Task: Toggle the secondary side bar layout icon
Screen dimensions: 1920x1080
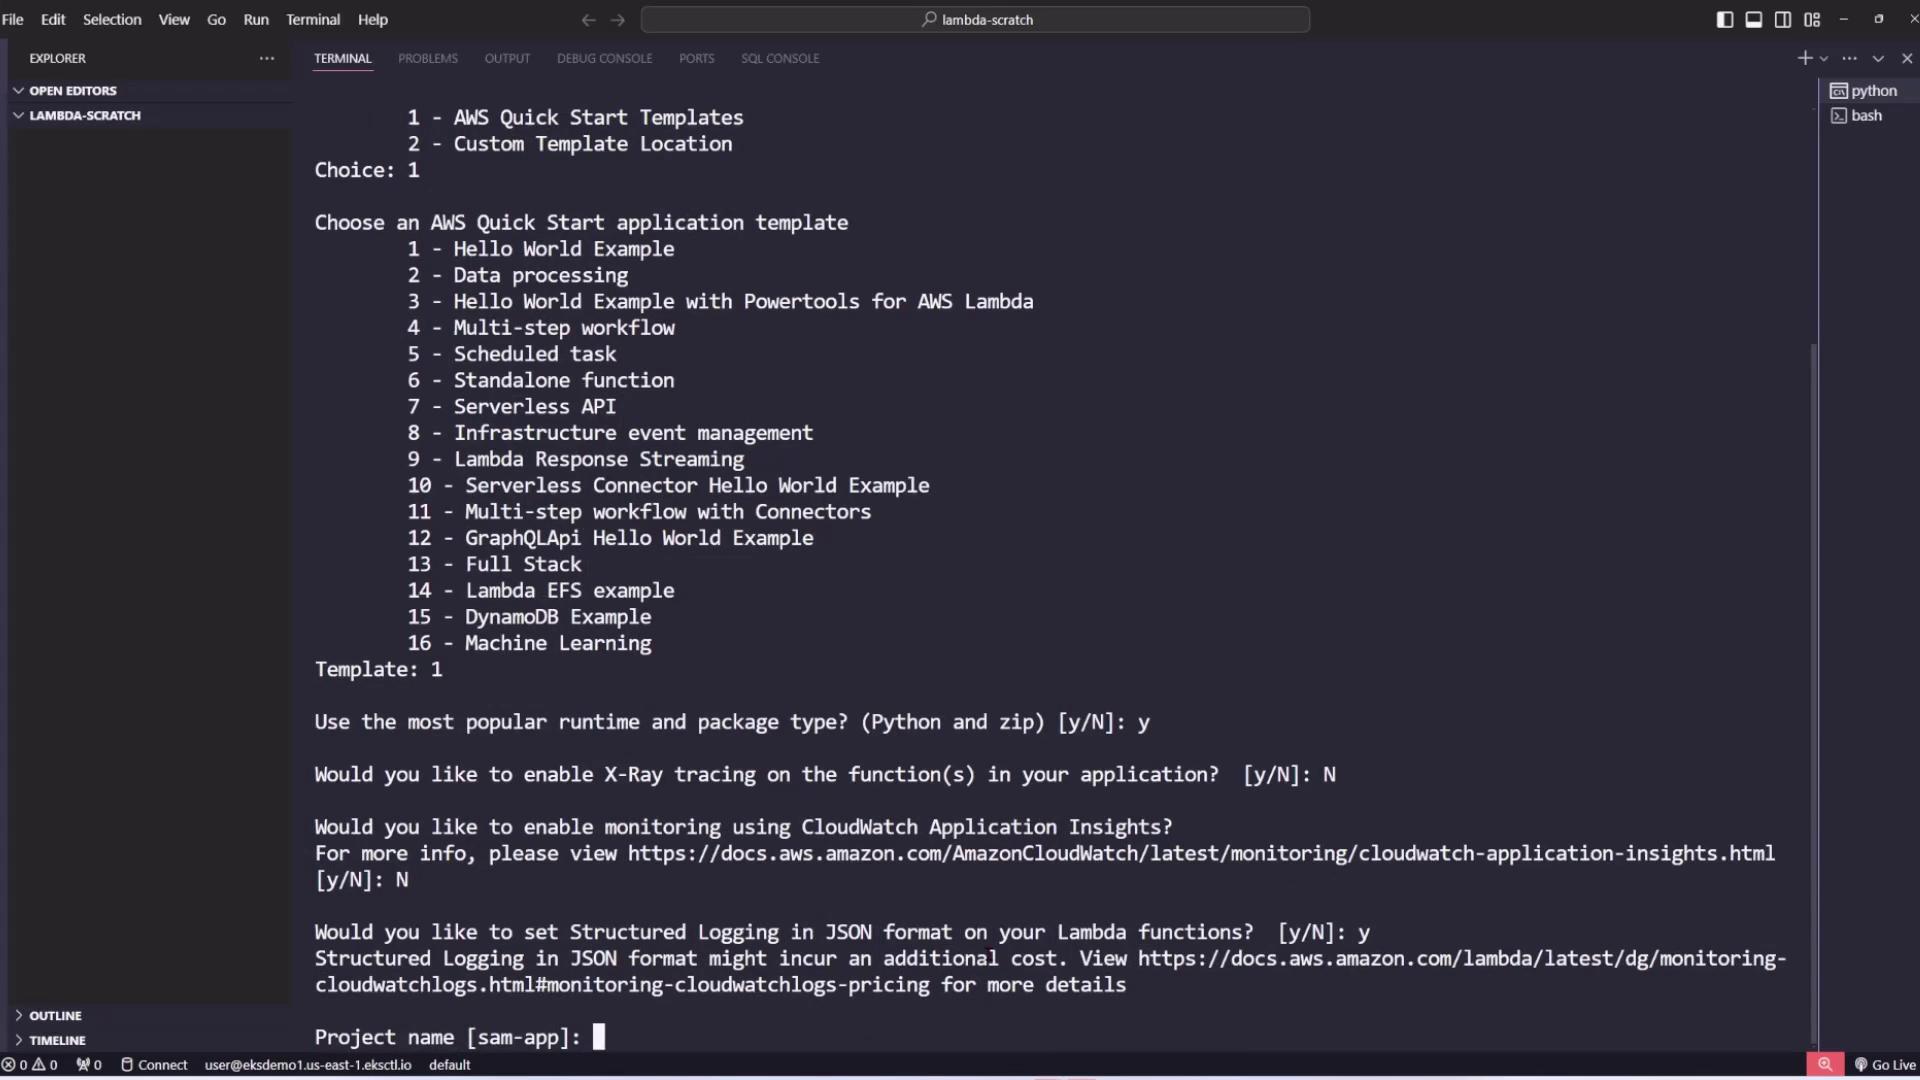Action: [1782, 19]
